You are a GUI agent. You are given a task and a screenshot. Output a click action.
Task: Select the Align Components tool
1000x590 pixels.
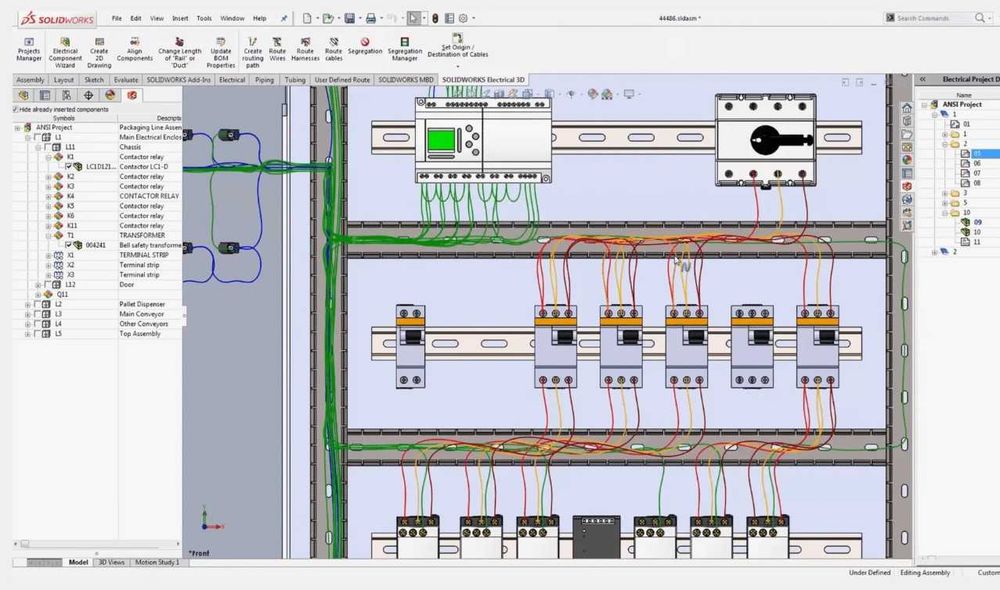pos(135,50)
